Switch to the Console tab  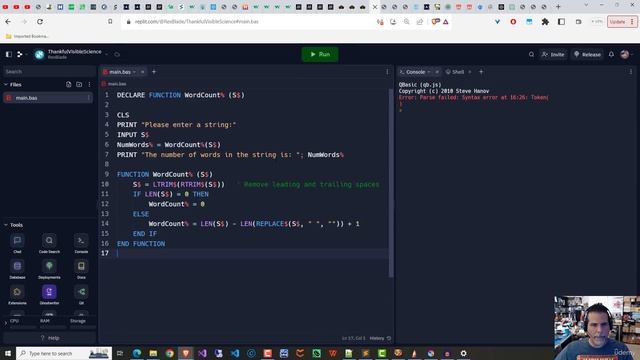point(415,72)
